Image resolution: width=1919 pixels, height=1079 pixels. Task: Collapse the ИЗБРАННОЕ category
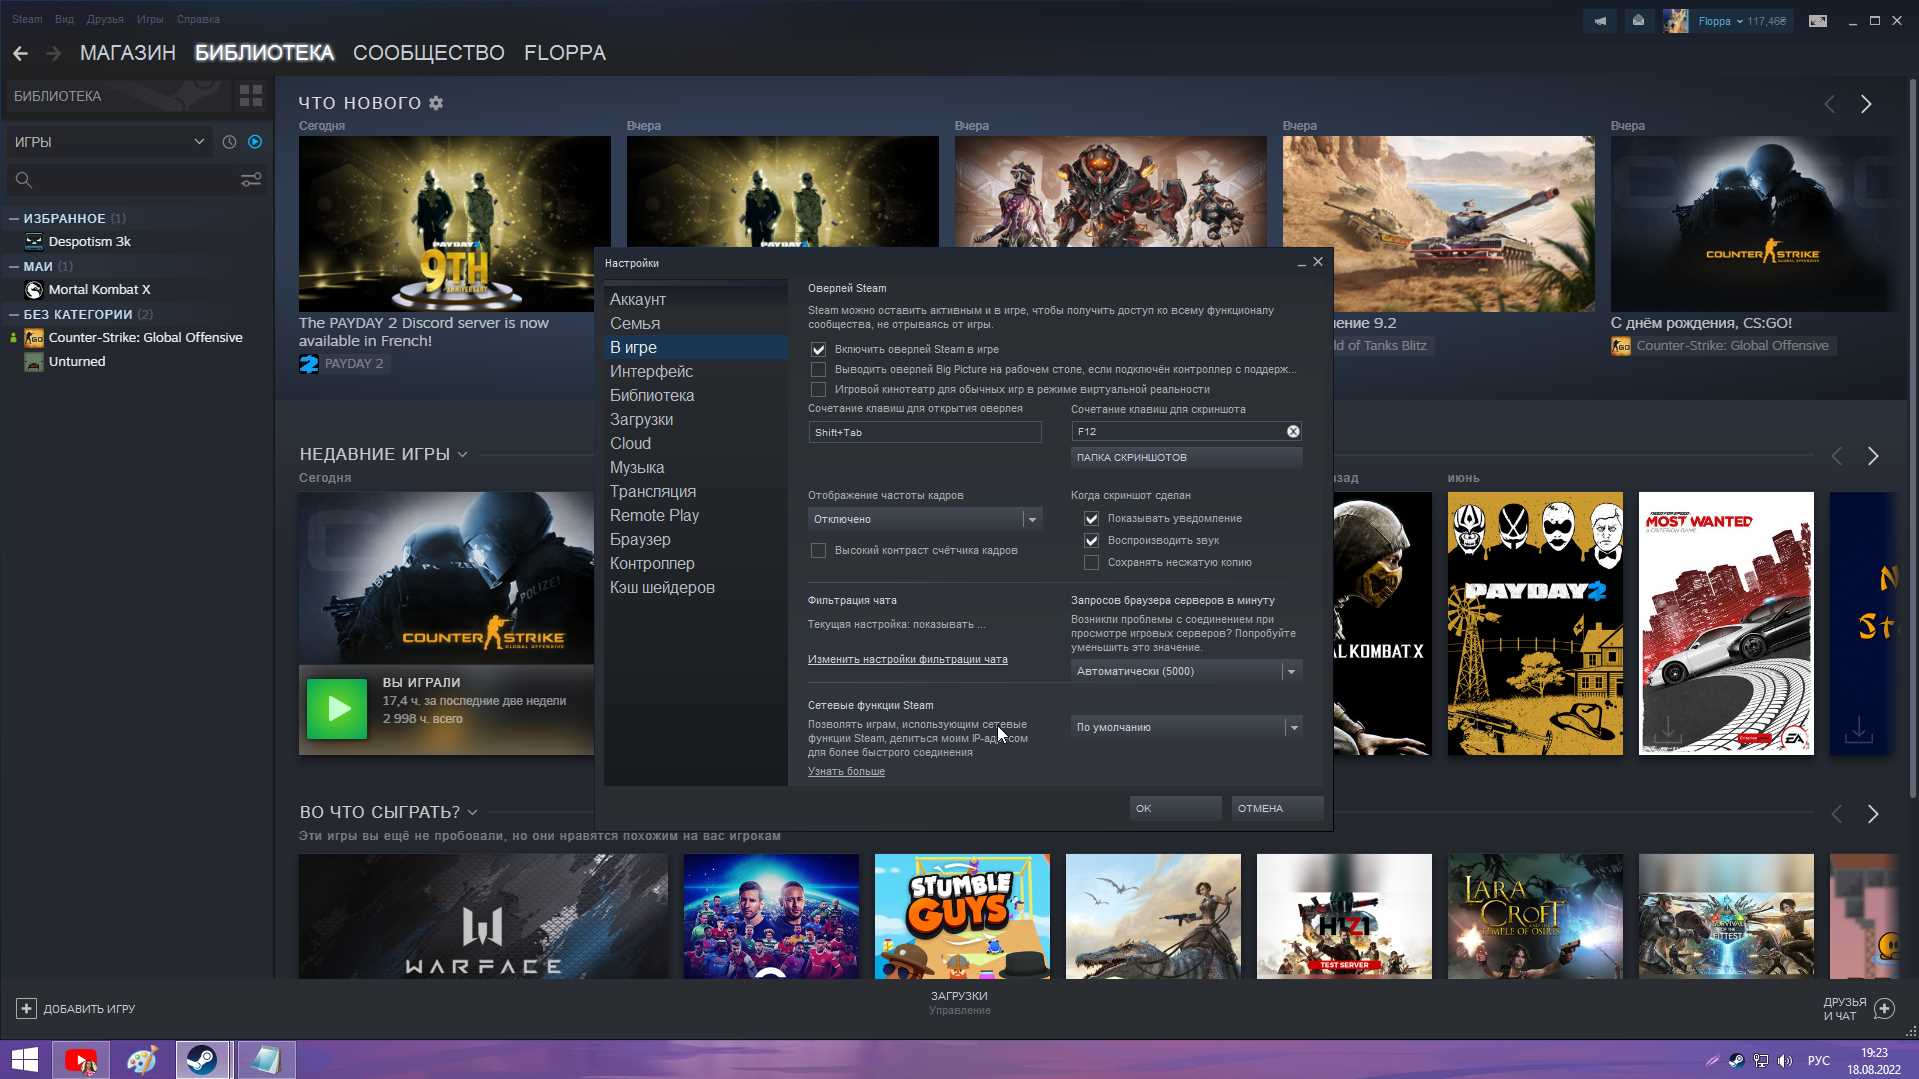tap(14, 218)
